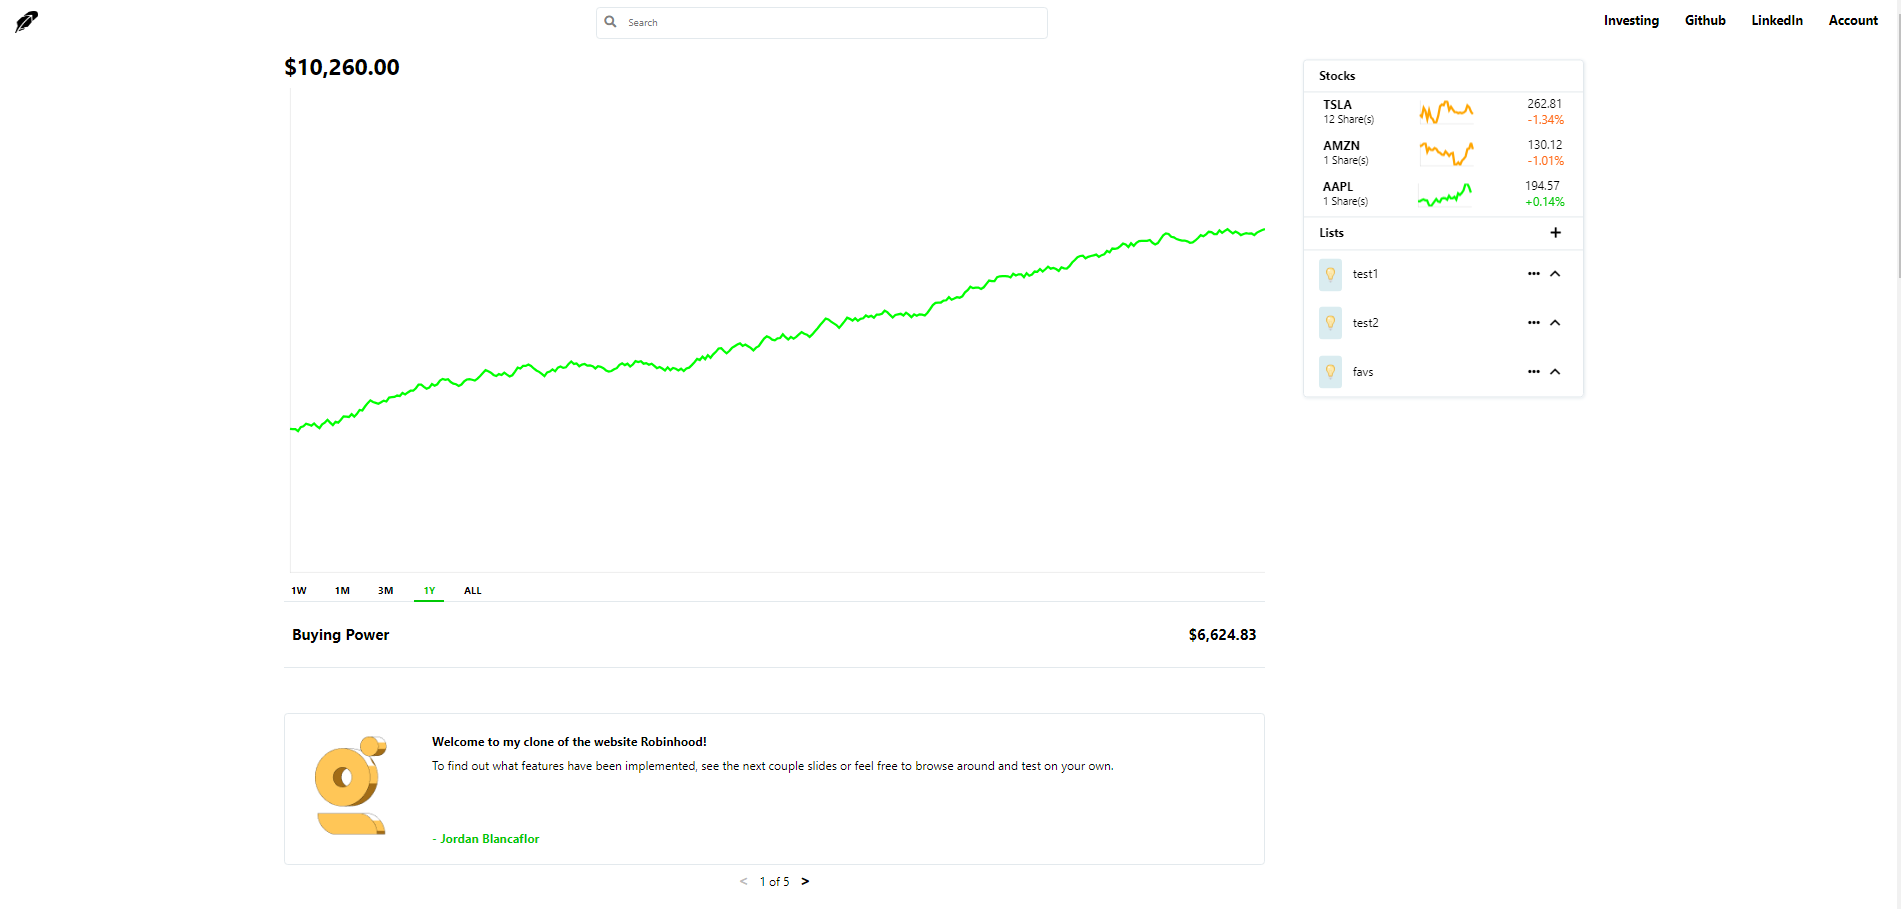Open three-dot menu for favs list
This screenshot has height=909, width=1901.
[x=1533, y=372]
